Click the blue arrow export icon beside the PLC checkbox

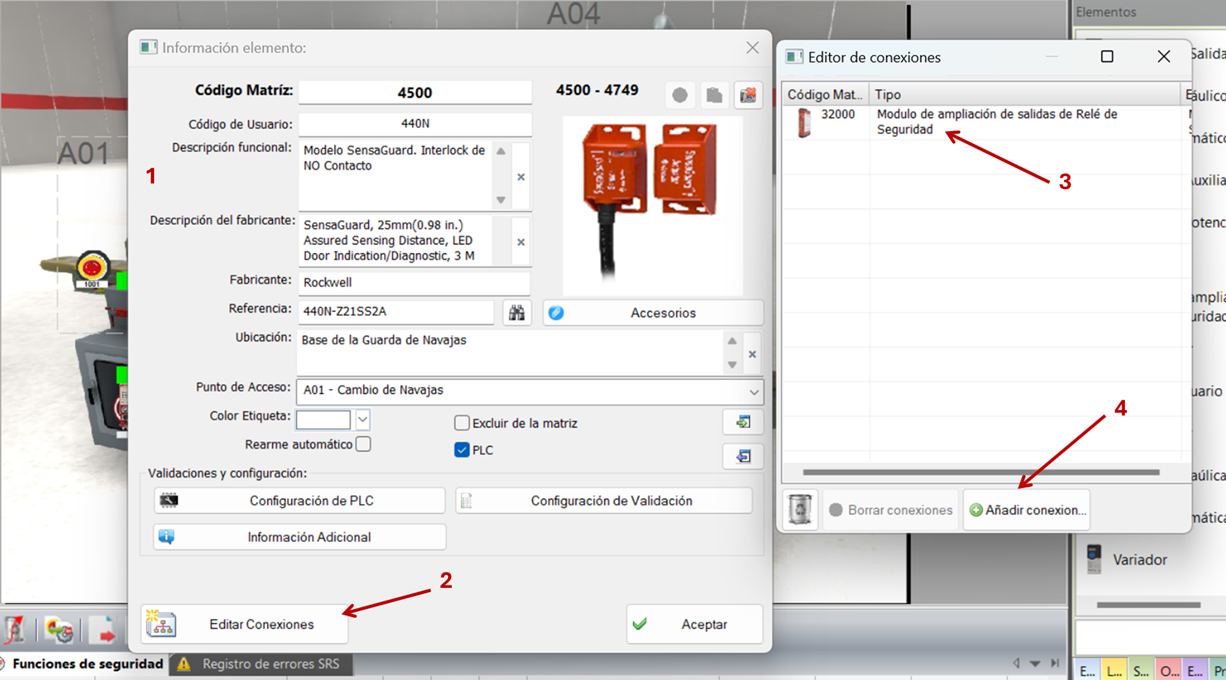coord(743,456)
